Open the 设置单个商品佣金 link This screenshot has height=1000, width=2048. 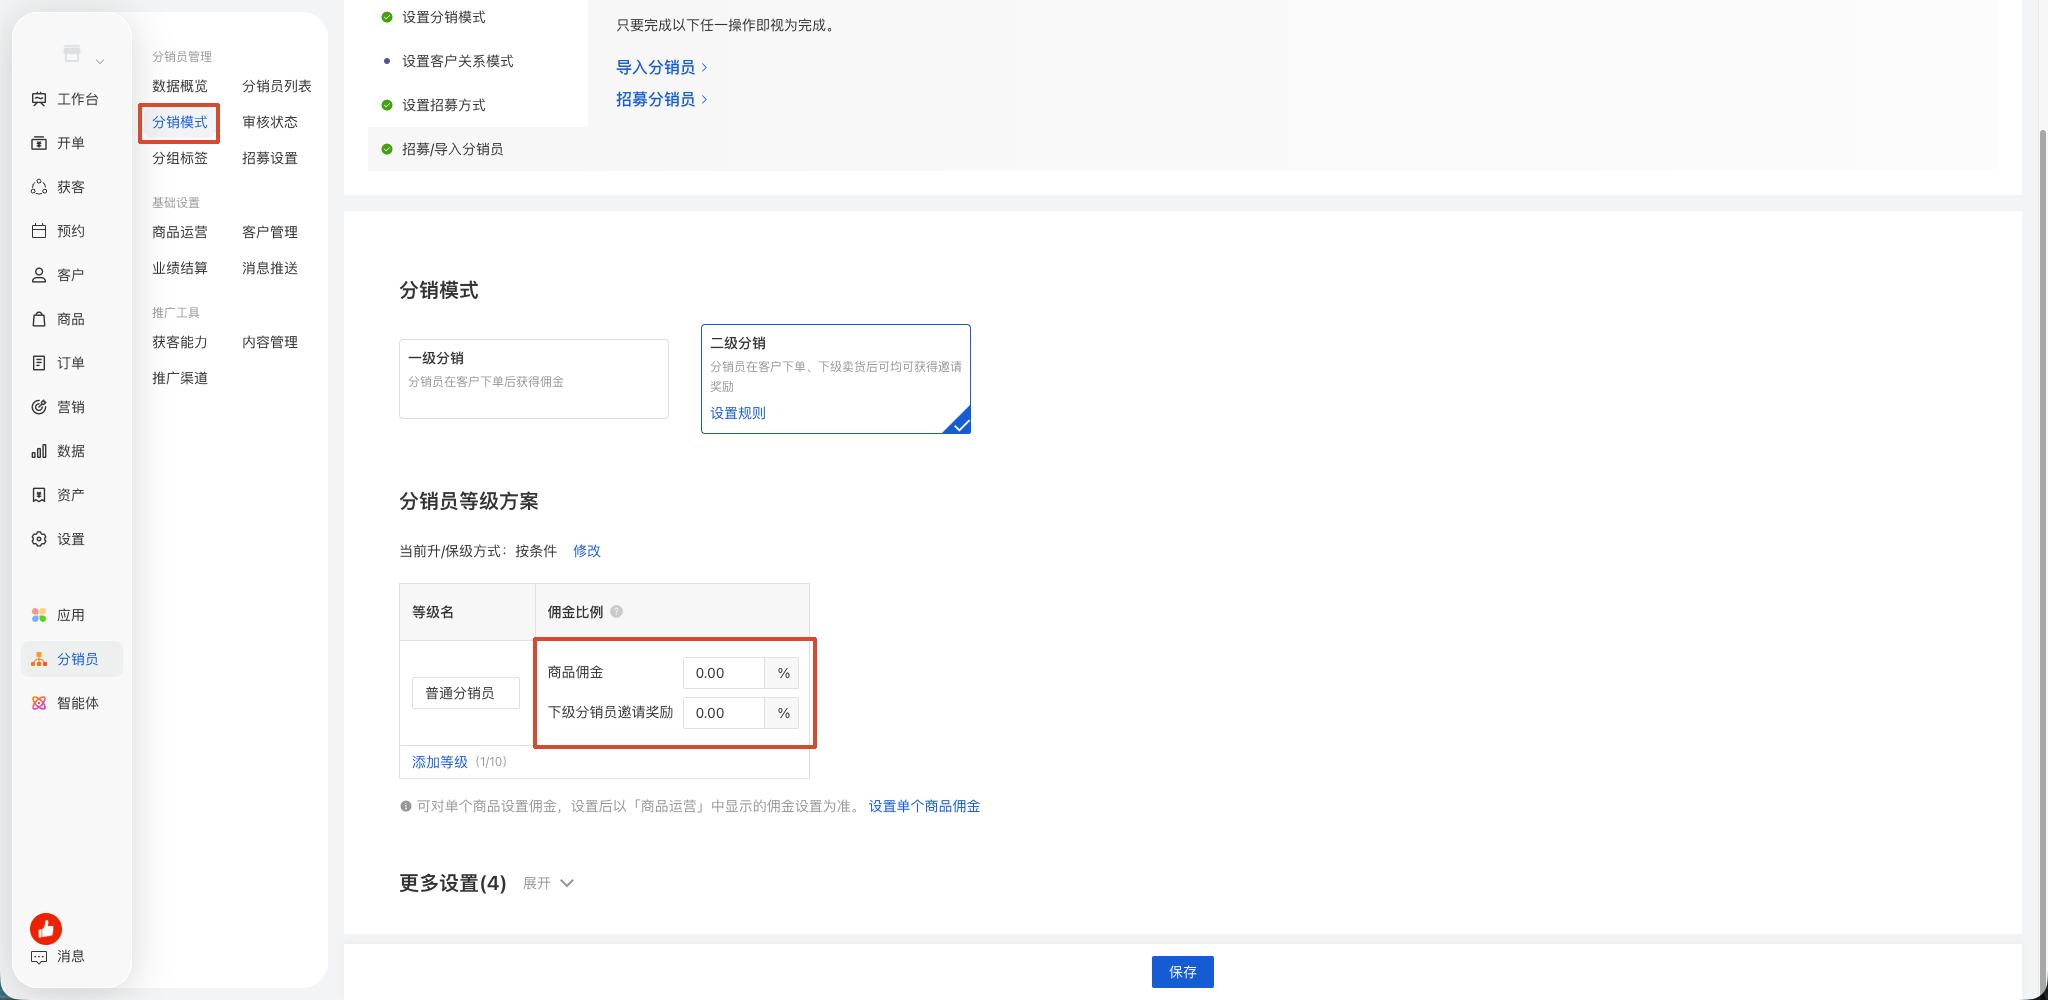click(924, 806)
